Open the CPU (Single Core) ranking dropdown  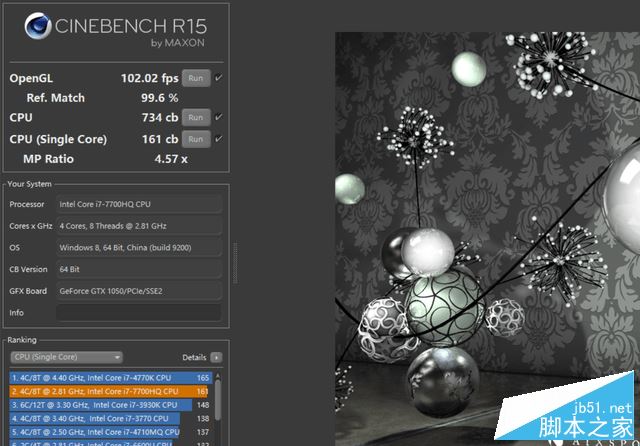67,357
